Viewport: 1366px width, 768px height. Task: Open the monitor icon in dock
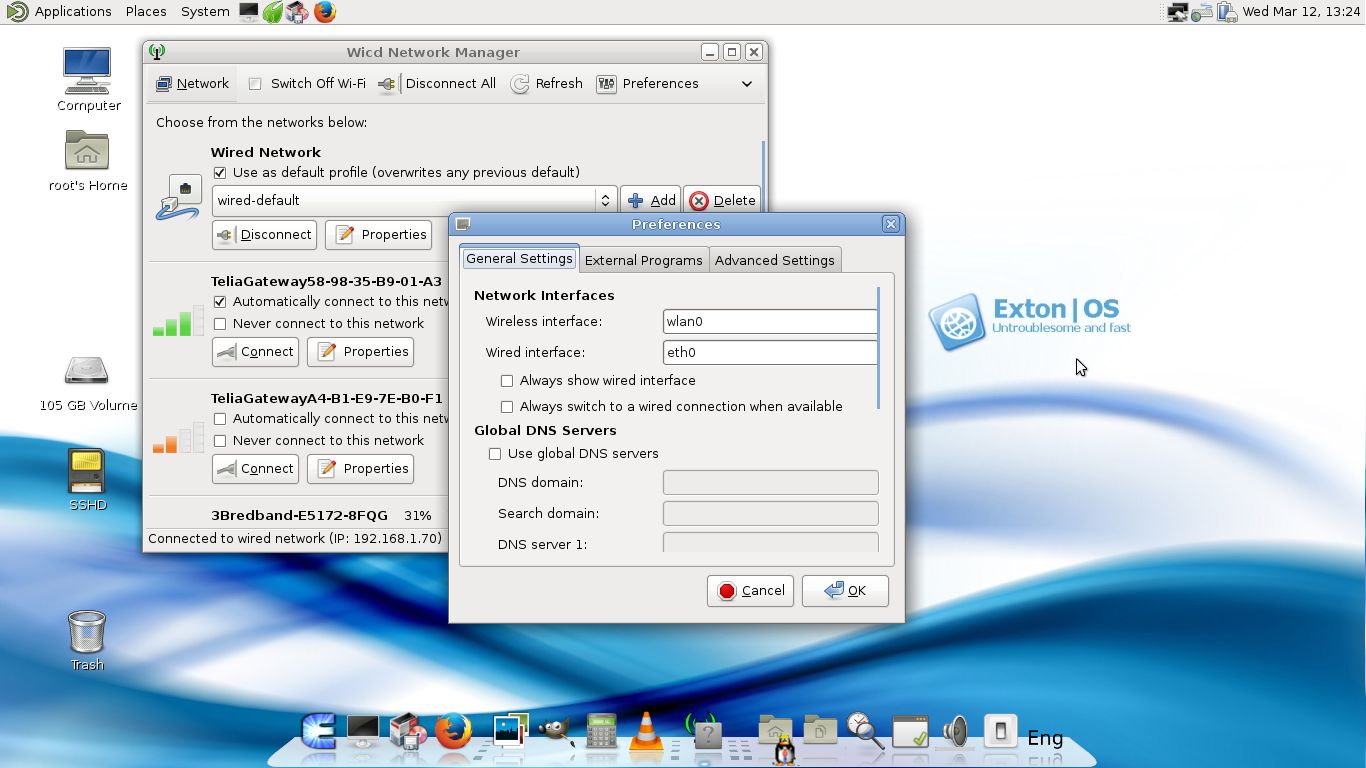363,732
